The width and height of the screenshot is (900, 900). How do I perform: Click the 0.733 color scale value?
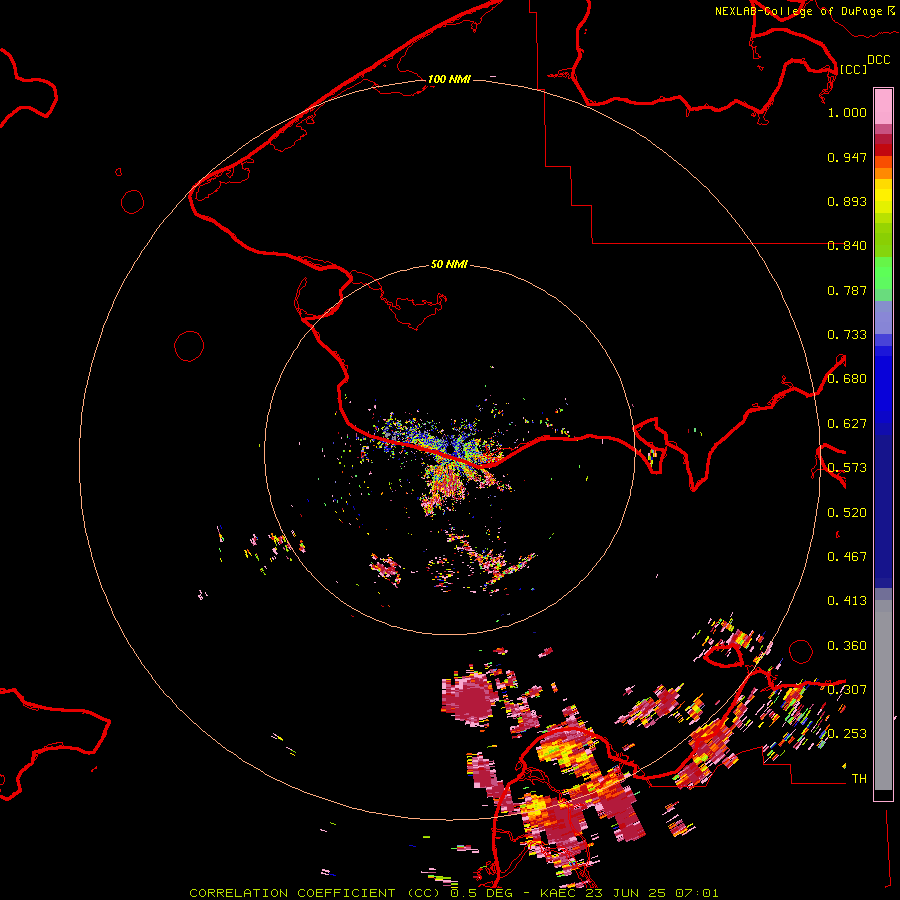pos(847,335)
